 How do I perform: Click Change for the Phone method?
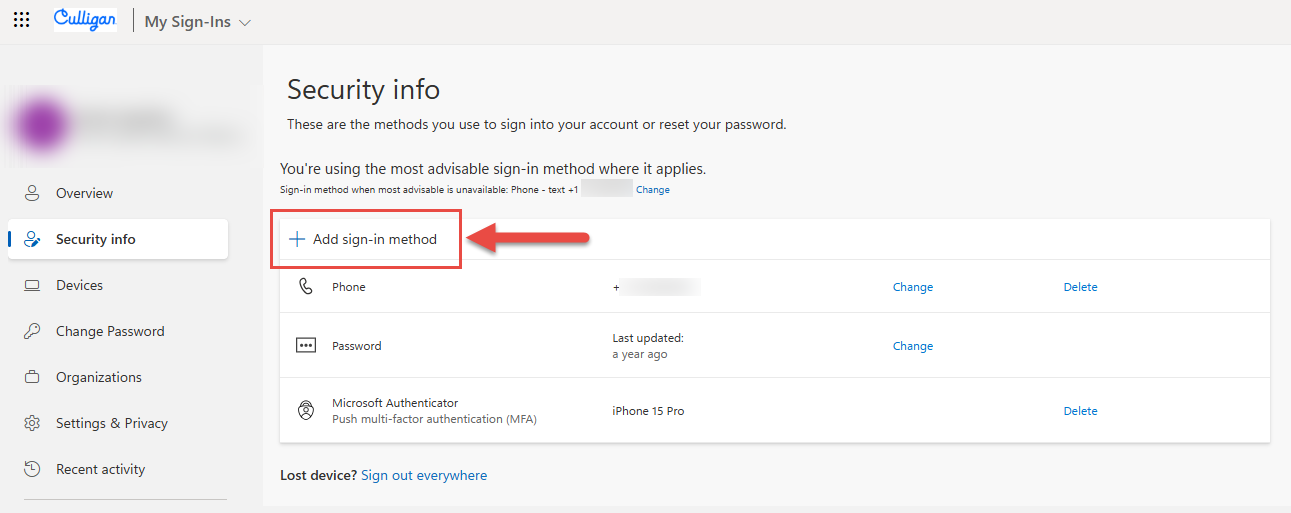click(912, 287)
